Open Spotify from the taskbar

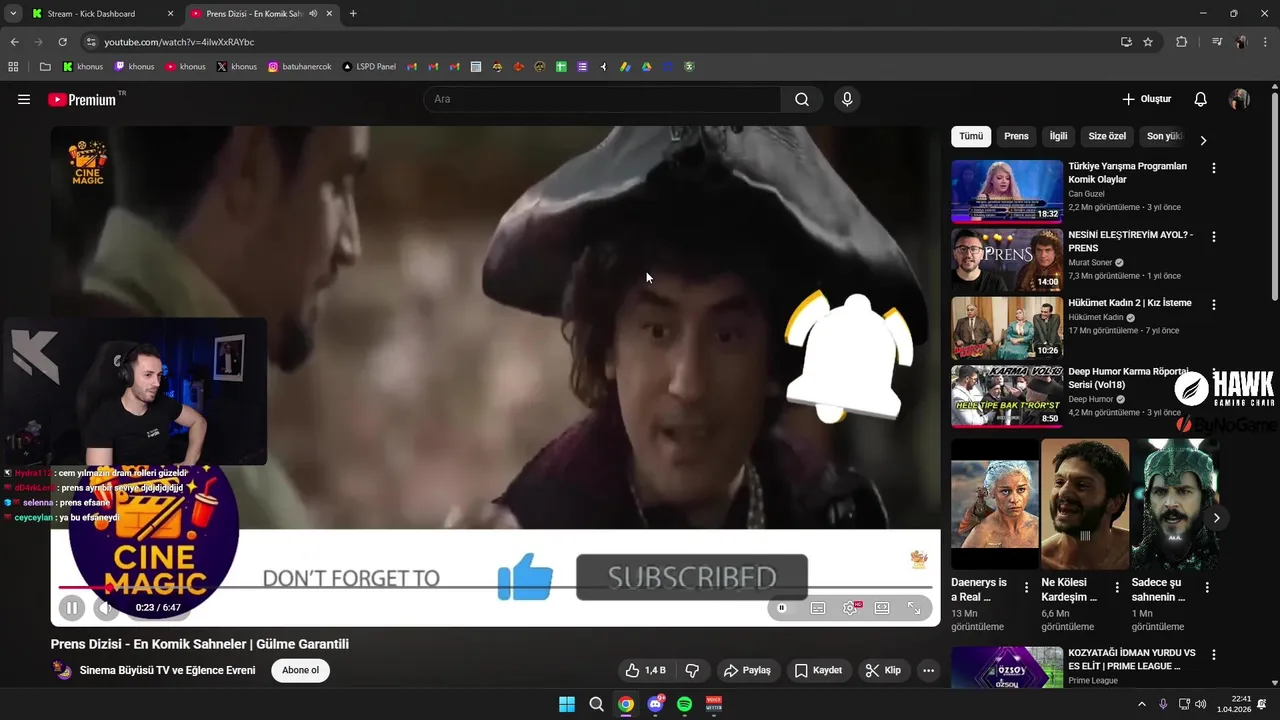(684, 704)
